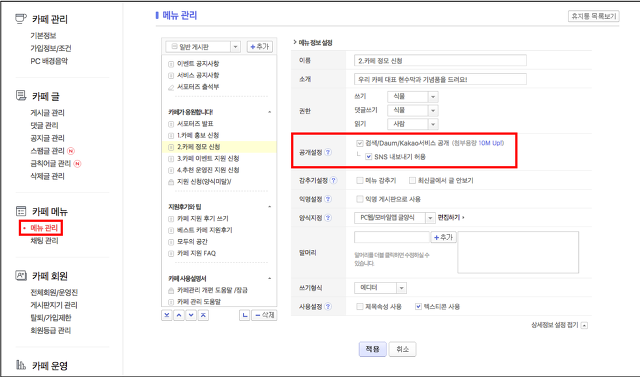Move menu to top with double-up arrow
Viewport: 640px width, 377px height.
pyautogui.click(x=203, y=315)
